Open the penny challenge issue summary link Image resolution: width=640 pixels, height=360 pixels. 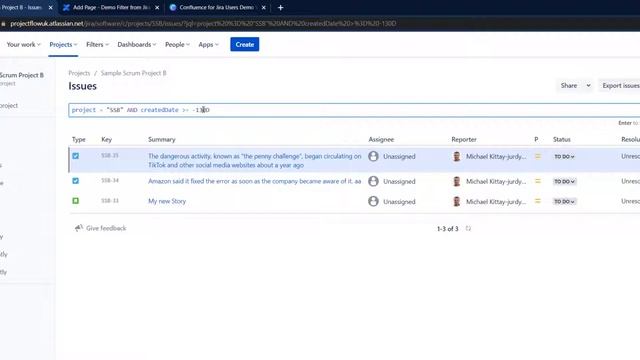[255, 161]
